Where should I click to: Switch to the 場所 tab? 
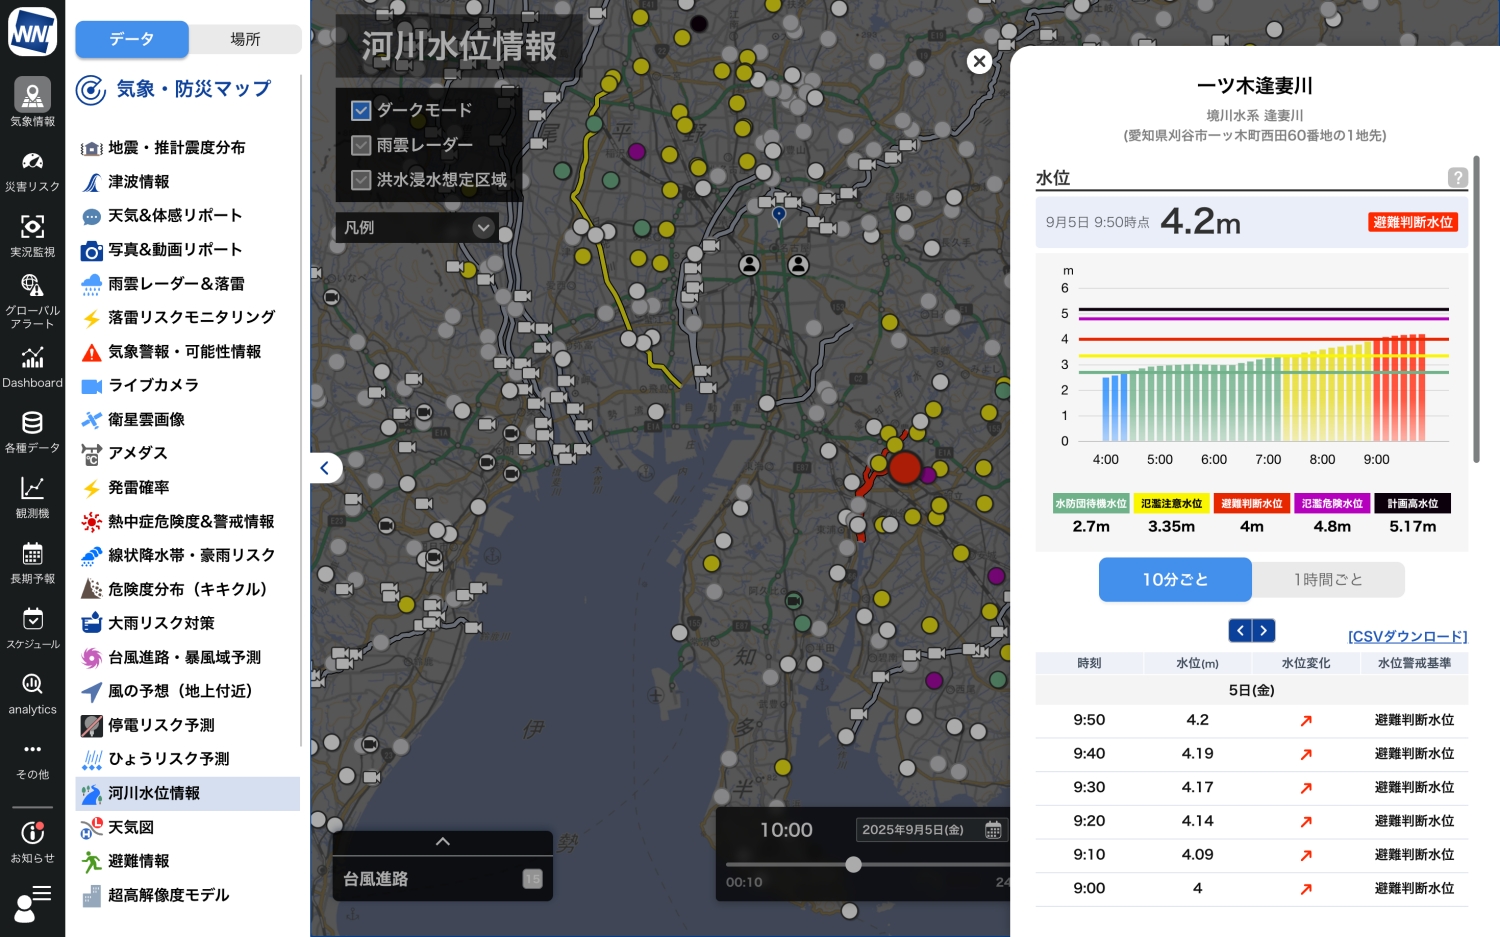(245, 39)
